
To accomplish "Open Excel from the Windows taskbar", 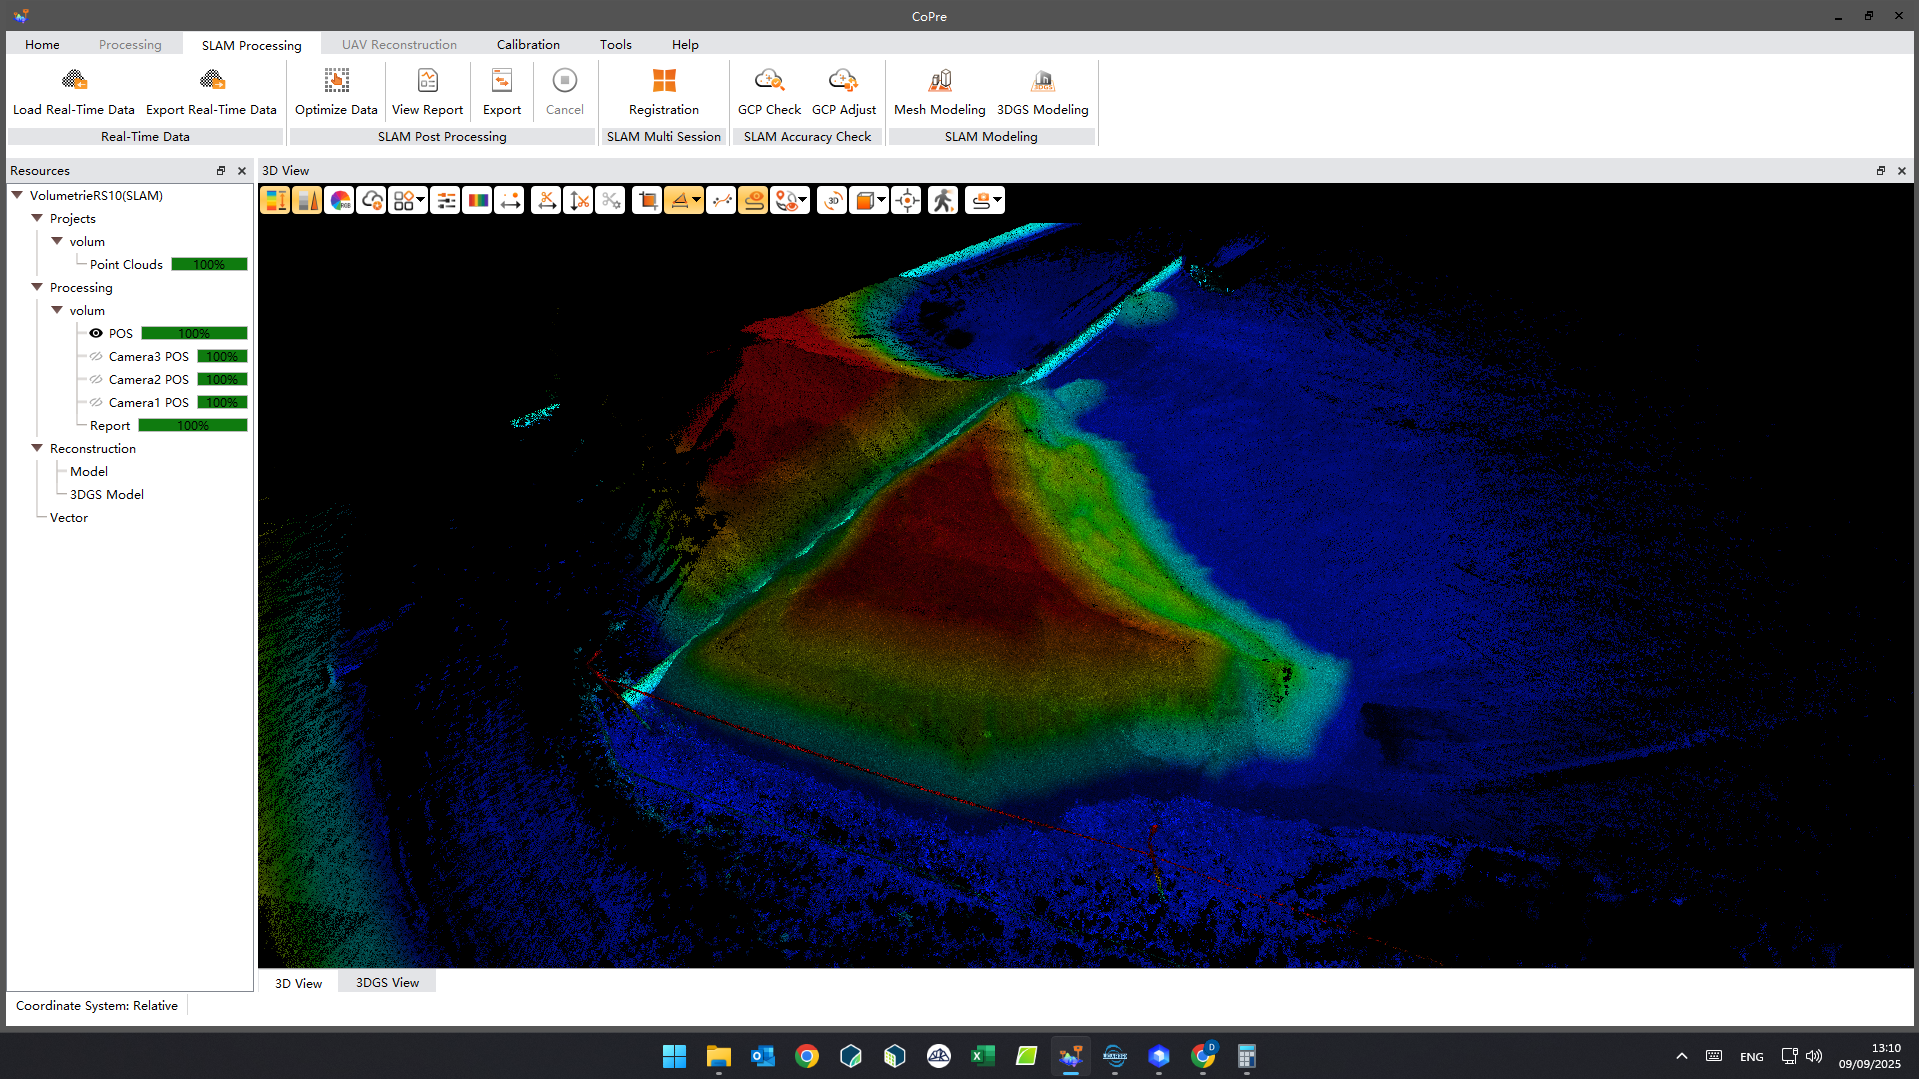I will (982, 1056).
